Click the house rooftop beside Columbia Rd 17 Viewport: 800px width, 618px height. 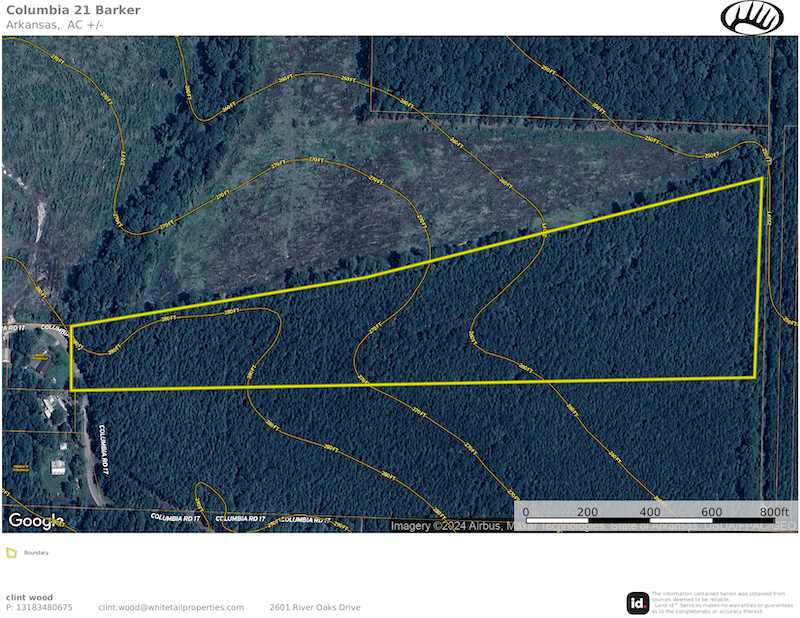41,367
